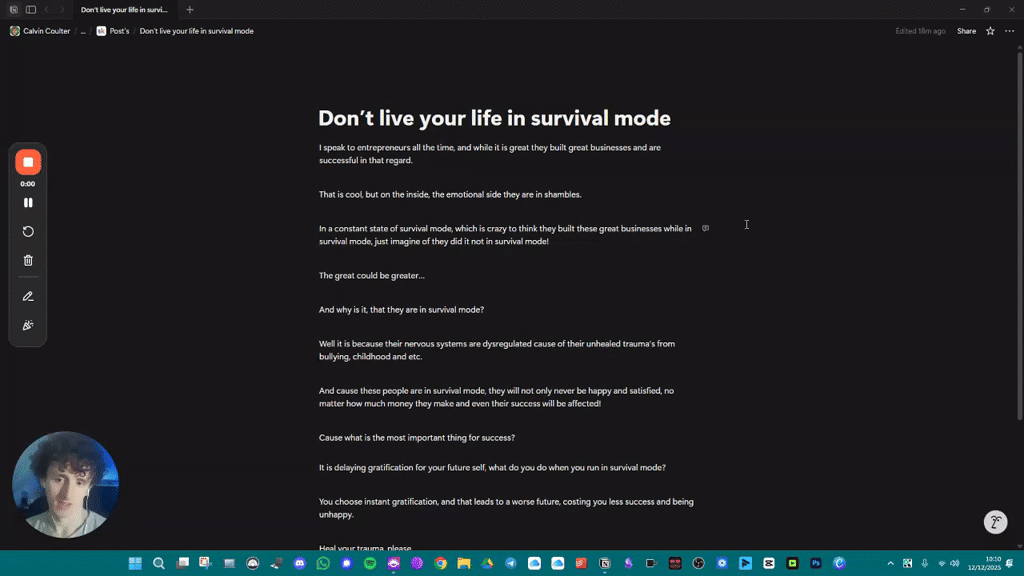
Task: Open the confetti effects tool in the recorder
Action: (28, 324)
